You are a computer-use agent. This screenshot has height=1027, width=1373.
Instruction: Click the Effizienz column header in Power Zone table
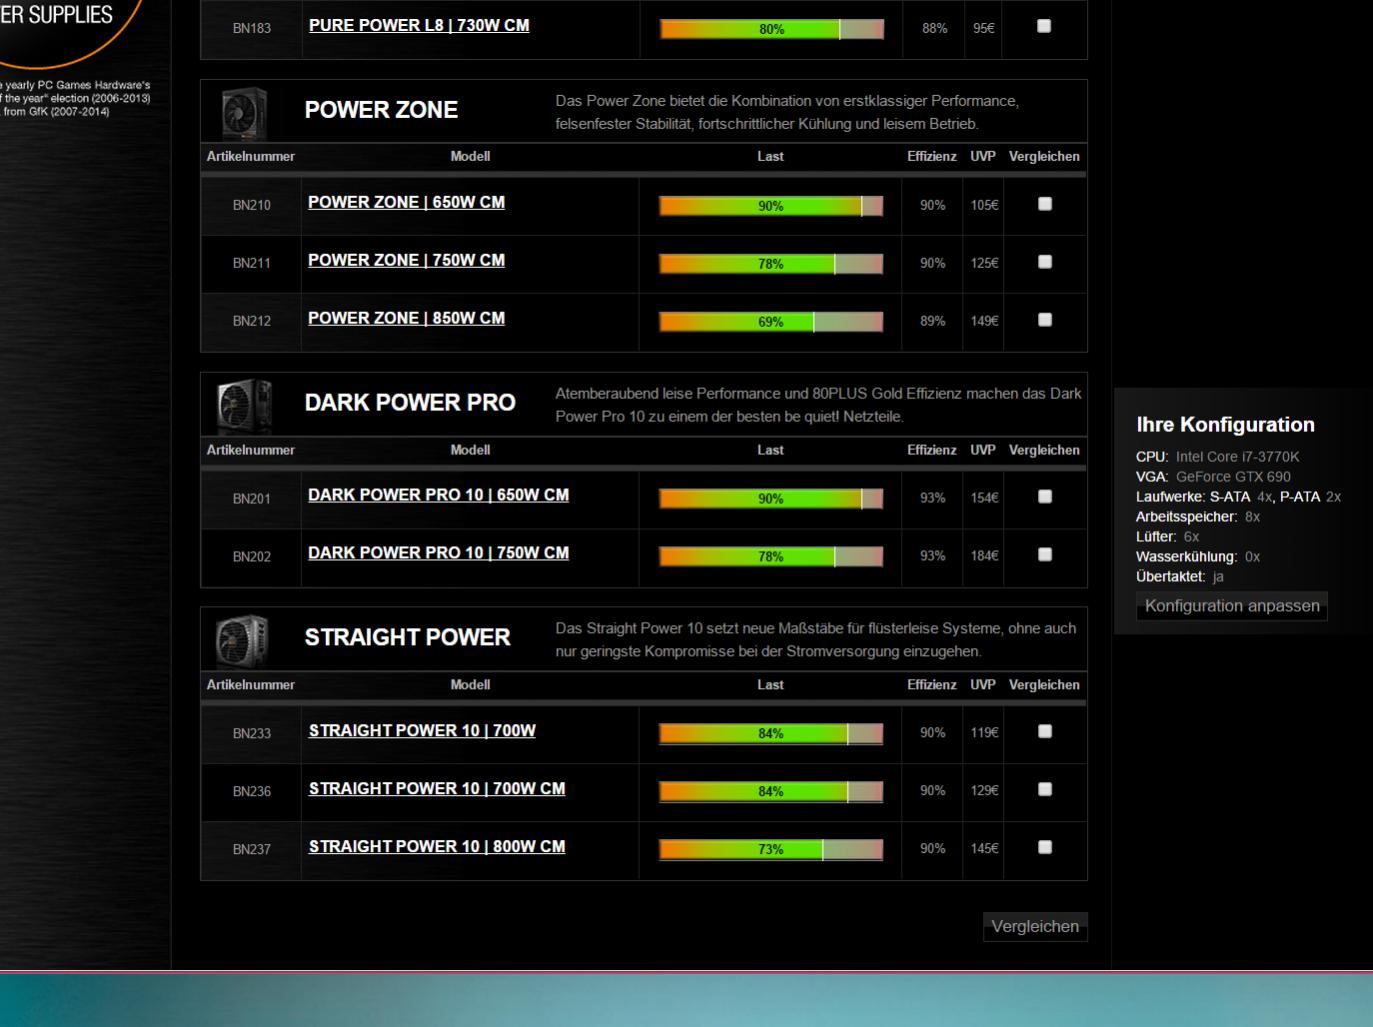click(x=932, y=157)
